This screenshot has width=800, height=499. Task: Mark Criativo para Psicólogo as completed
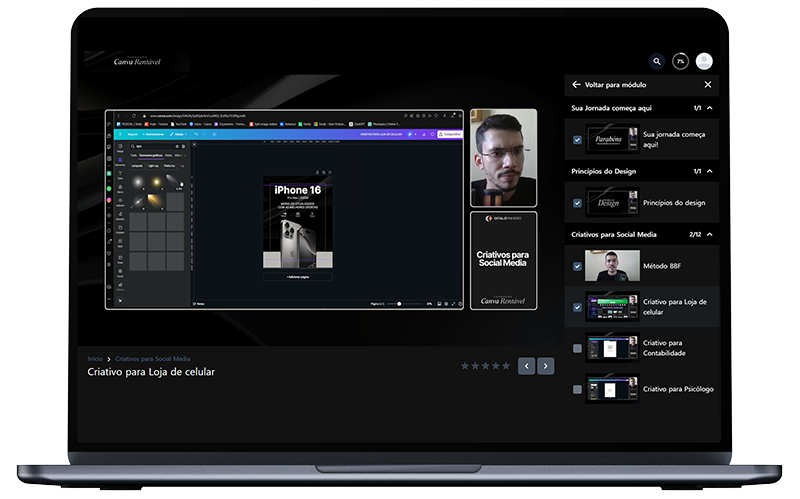tap(578, 389)
